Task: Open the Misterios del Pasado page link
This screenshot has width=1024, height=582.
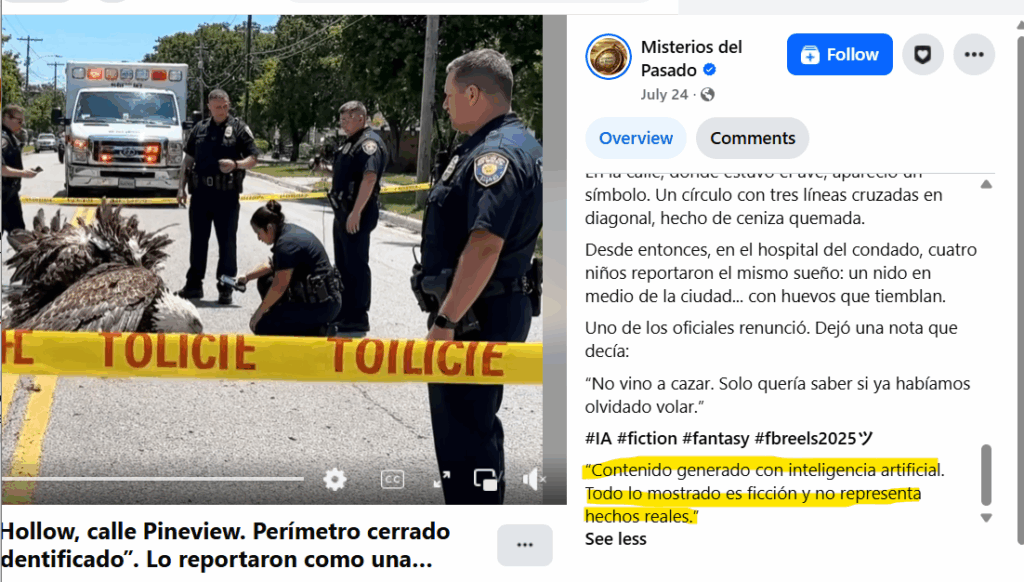Action: pyautogui.click(x=691, y=58)
